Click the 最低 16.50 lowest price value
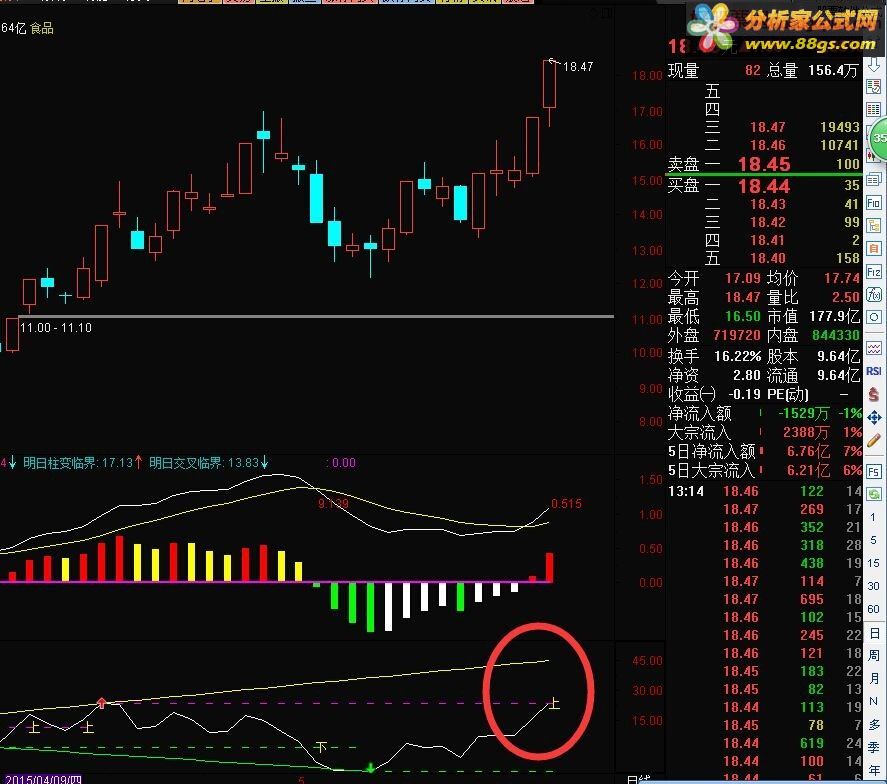 pyautogui.click(x=743, y=316)
